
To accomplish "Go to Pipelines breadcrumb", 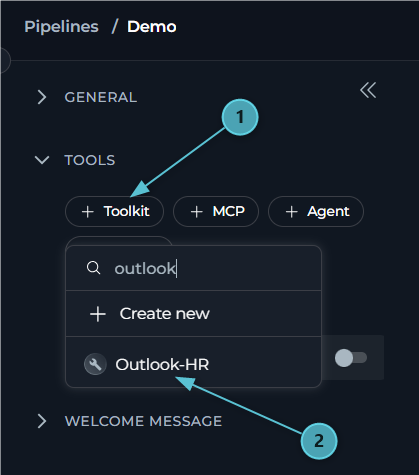I will click(61, 27).
